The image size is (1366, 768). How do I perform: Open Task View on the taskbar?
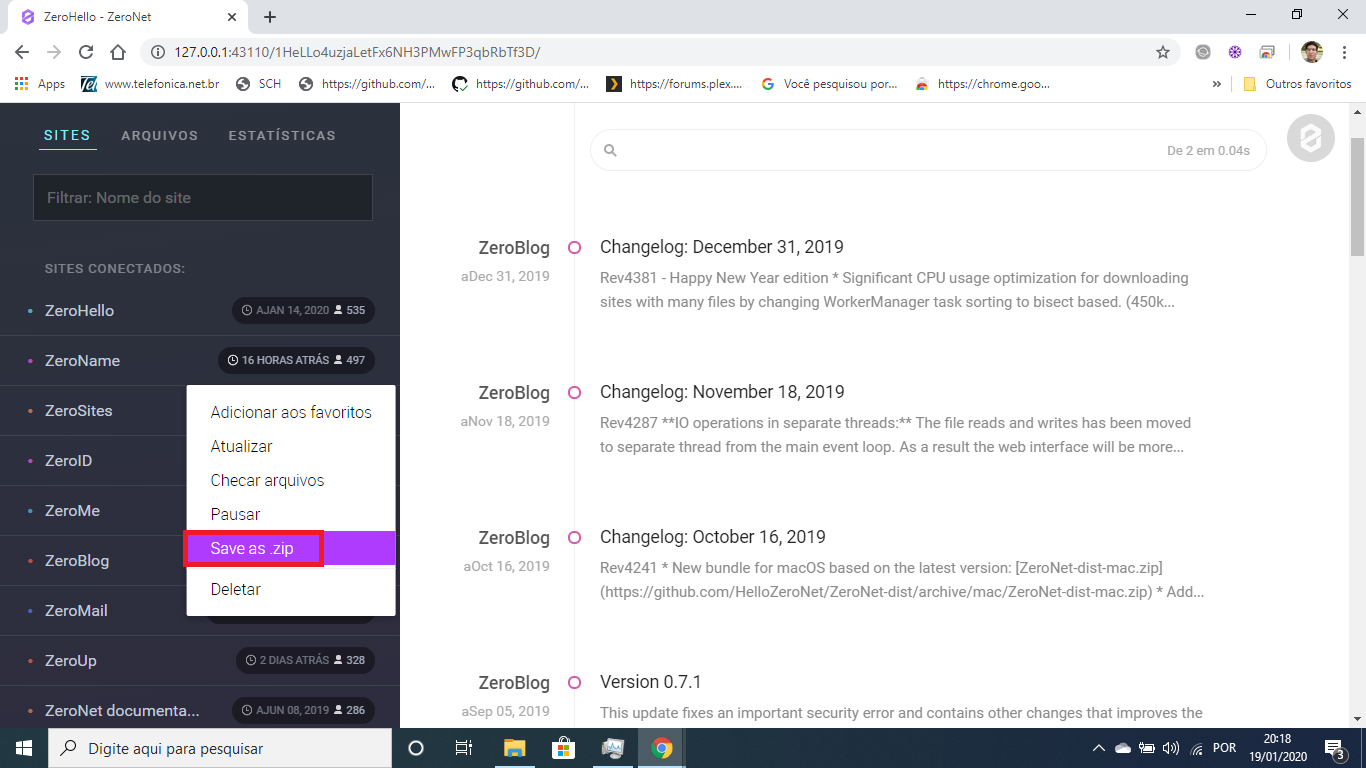coord(464,748)
